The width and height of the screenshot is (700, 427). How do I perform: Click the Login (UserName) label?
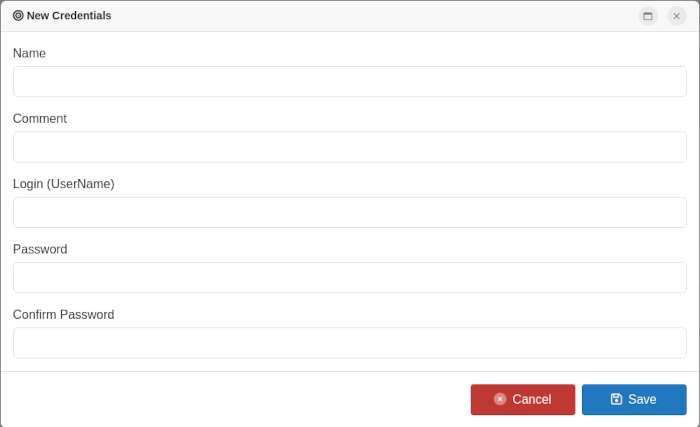coord(63,184)
